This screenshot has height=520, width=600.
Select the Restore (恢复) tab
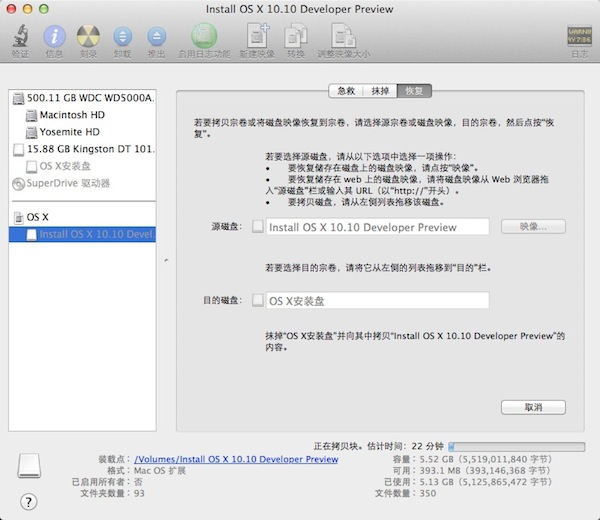[414, 91]
